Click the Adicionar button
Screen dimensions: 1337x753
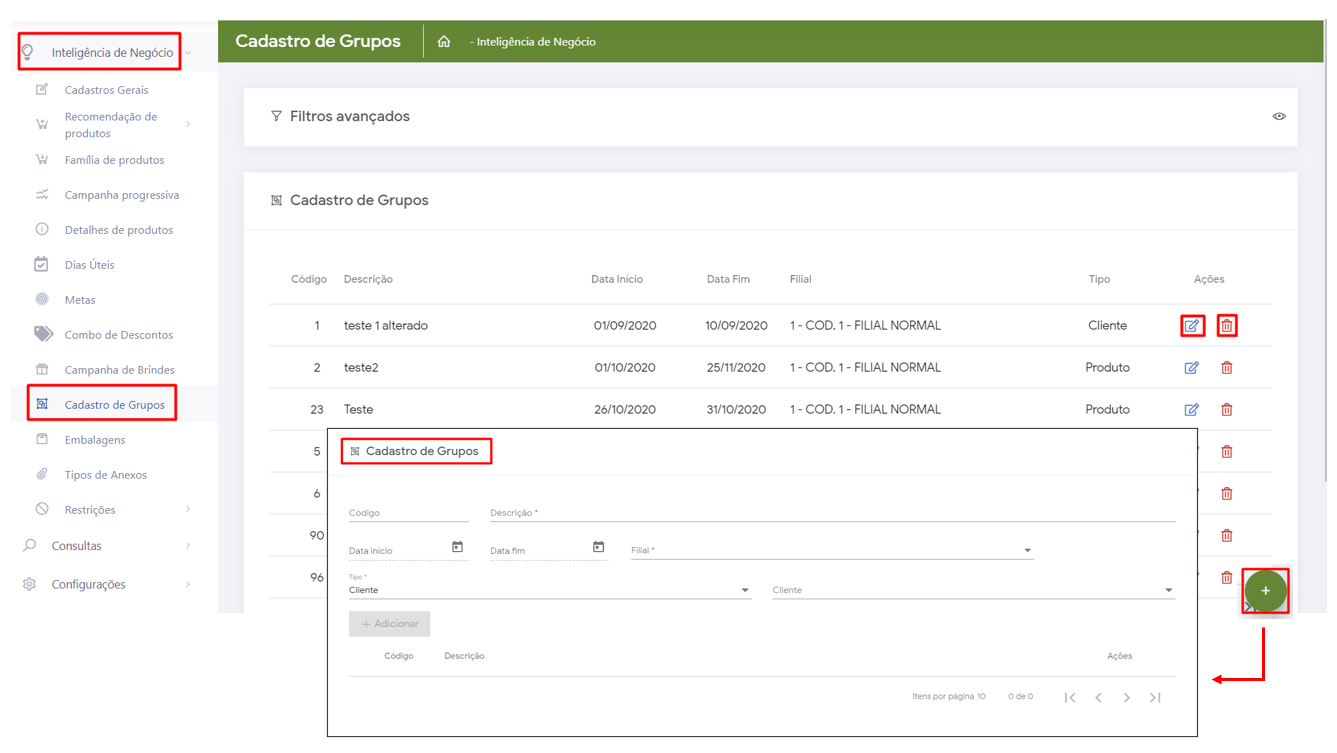pyautogui.click(x=390, y=624)
